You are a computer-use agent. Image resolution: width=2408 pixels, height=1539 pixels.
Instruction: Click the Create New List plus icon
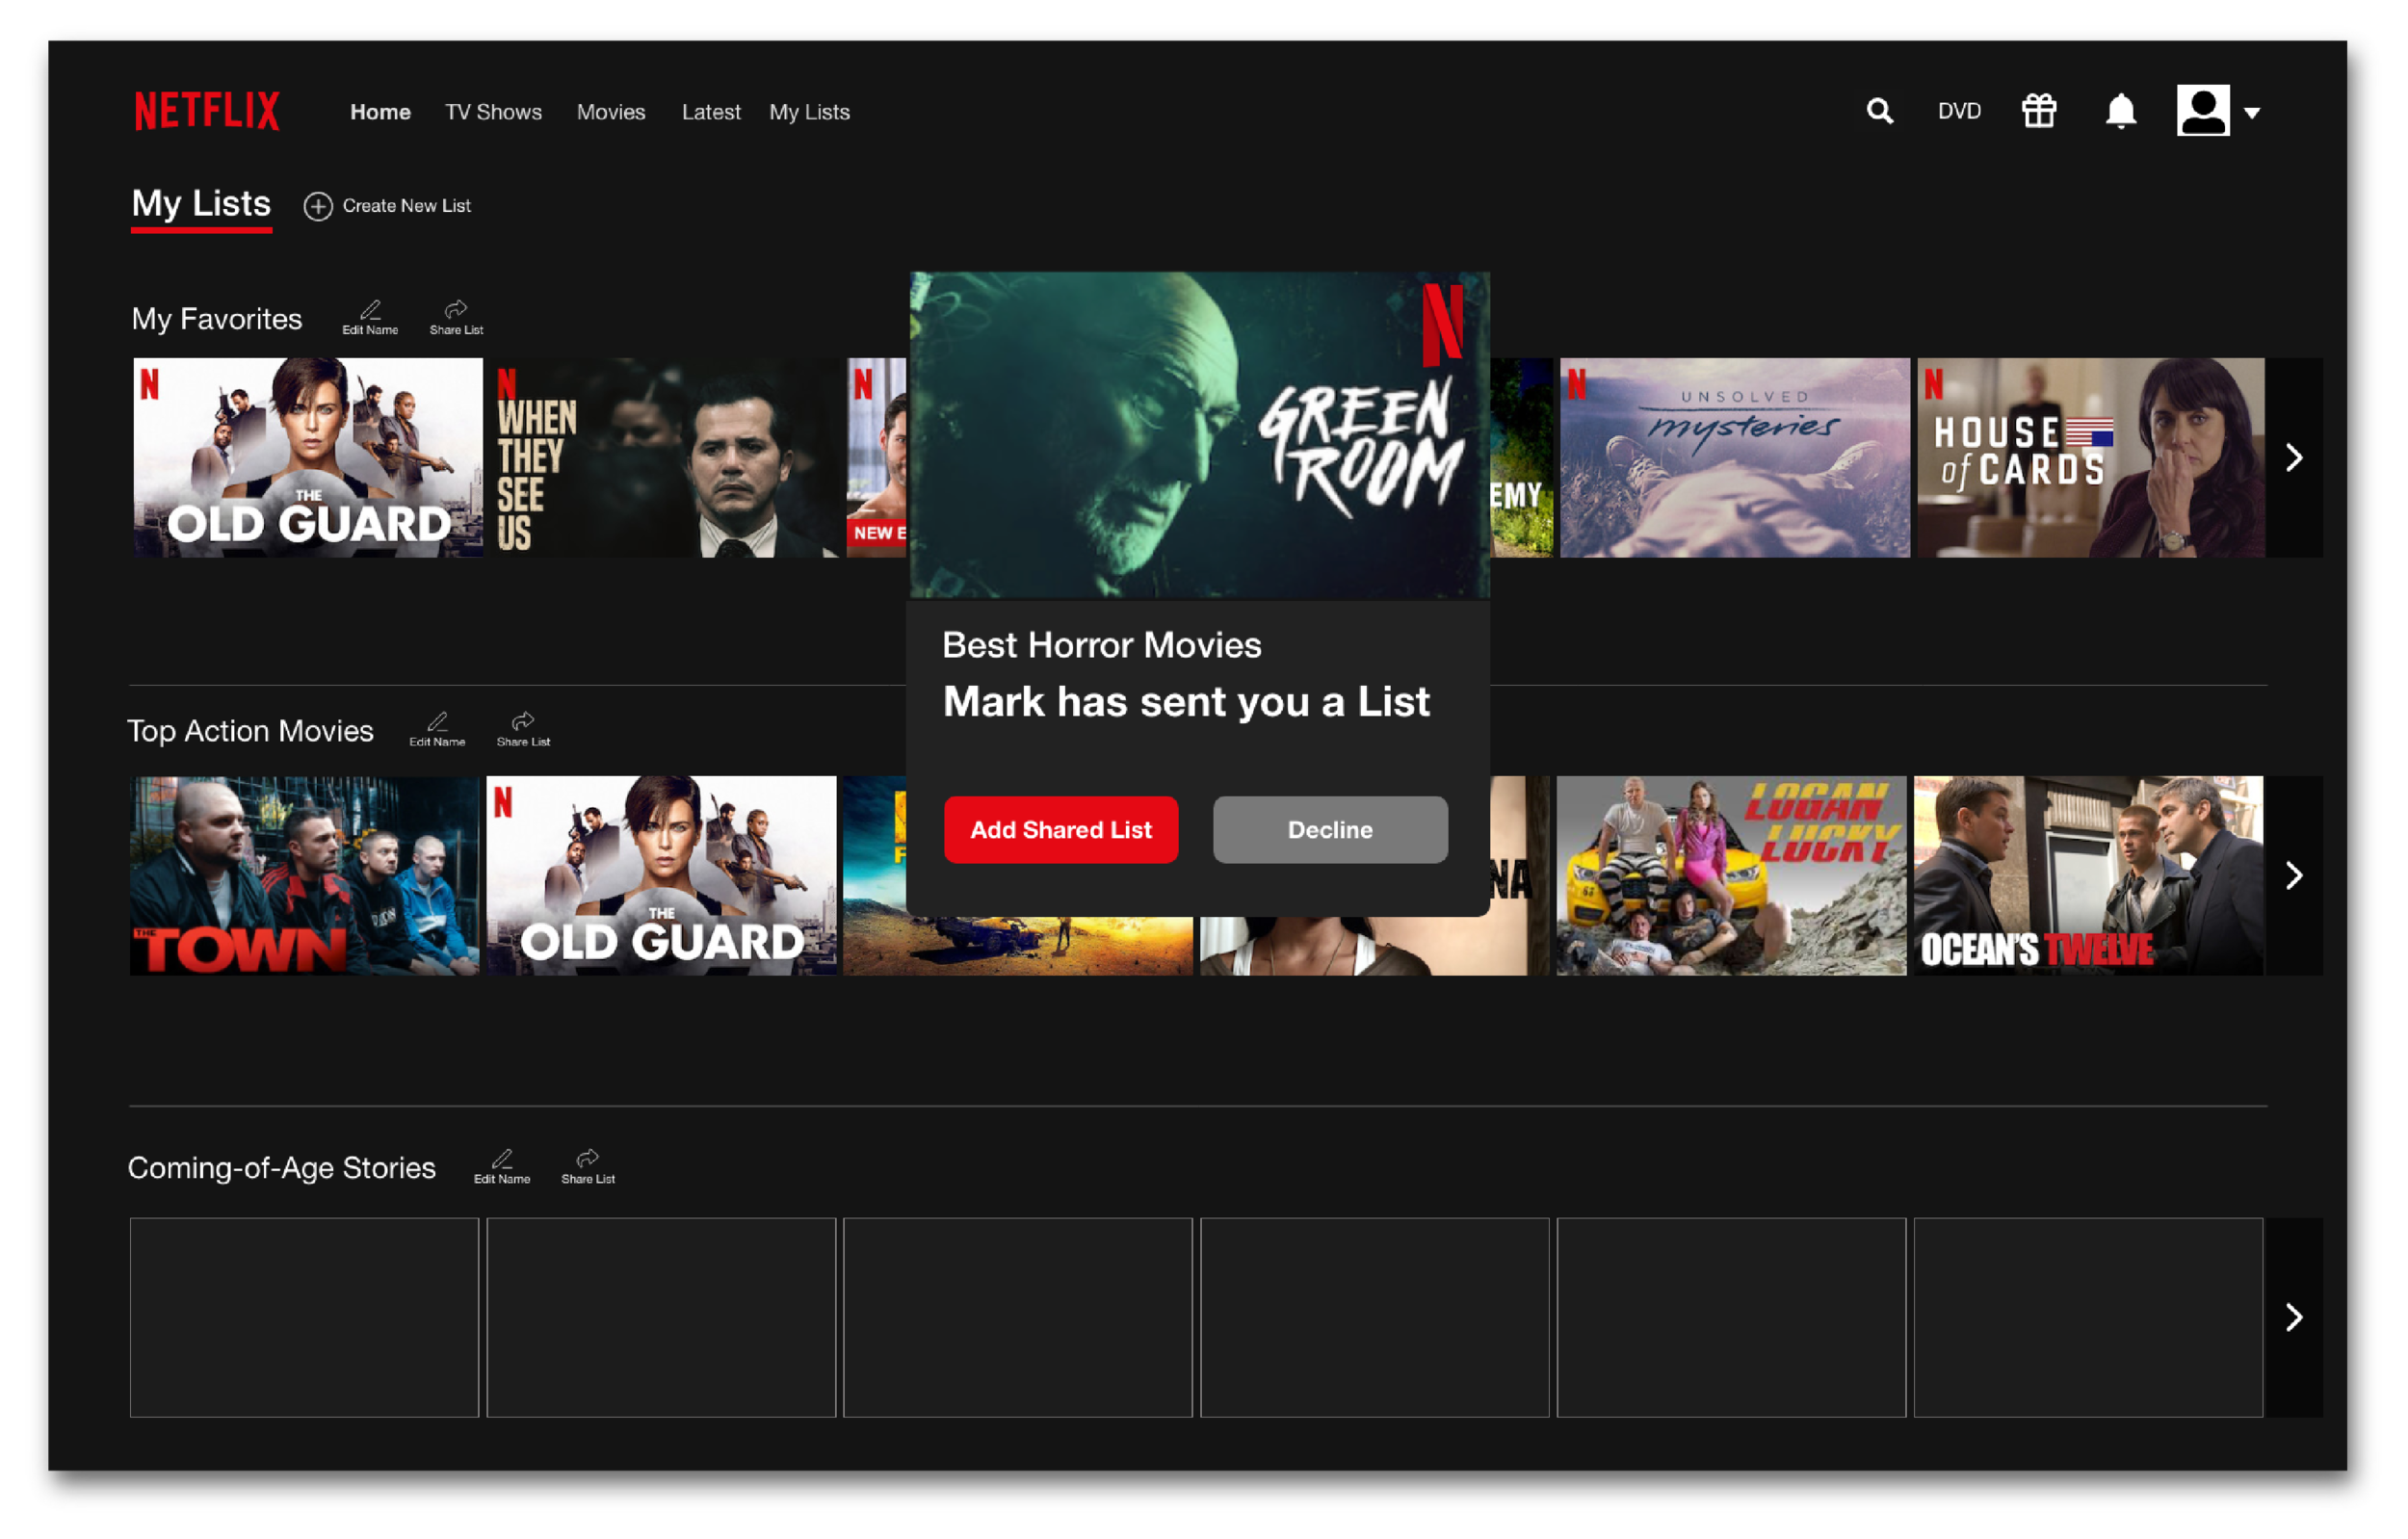pos(318,206)
